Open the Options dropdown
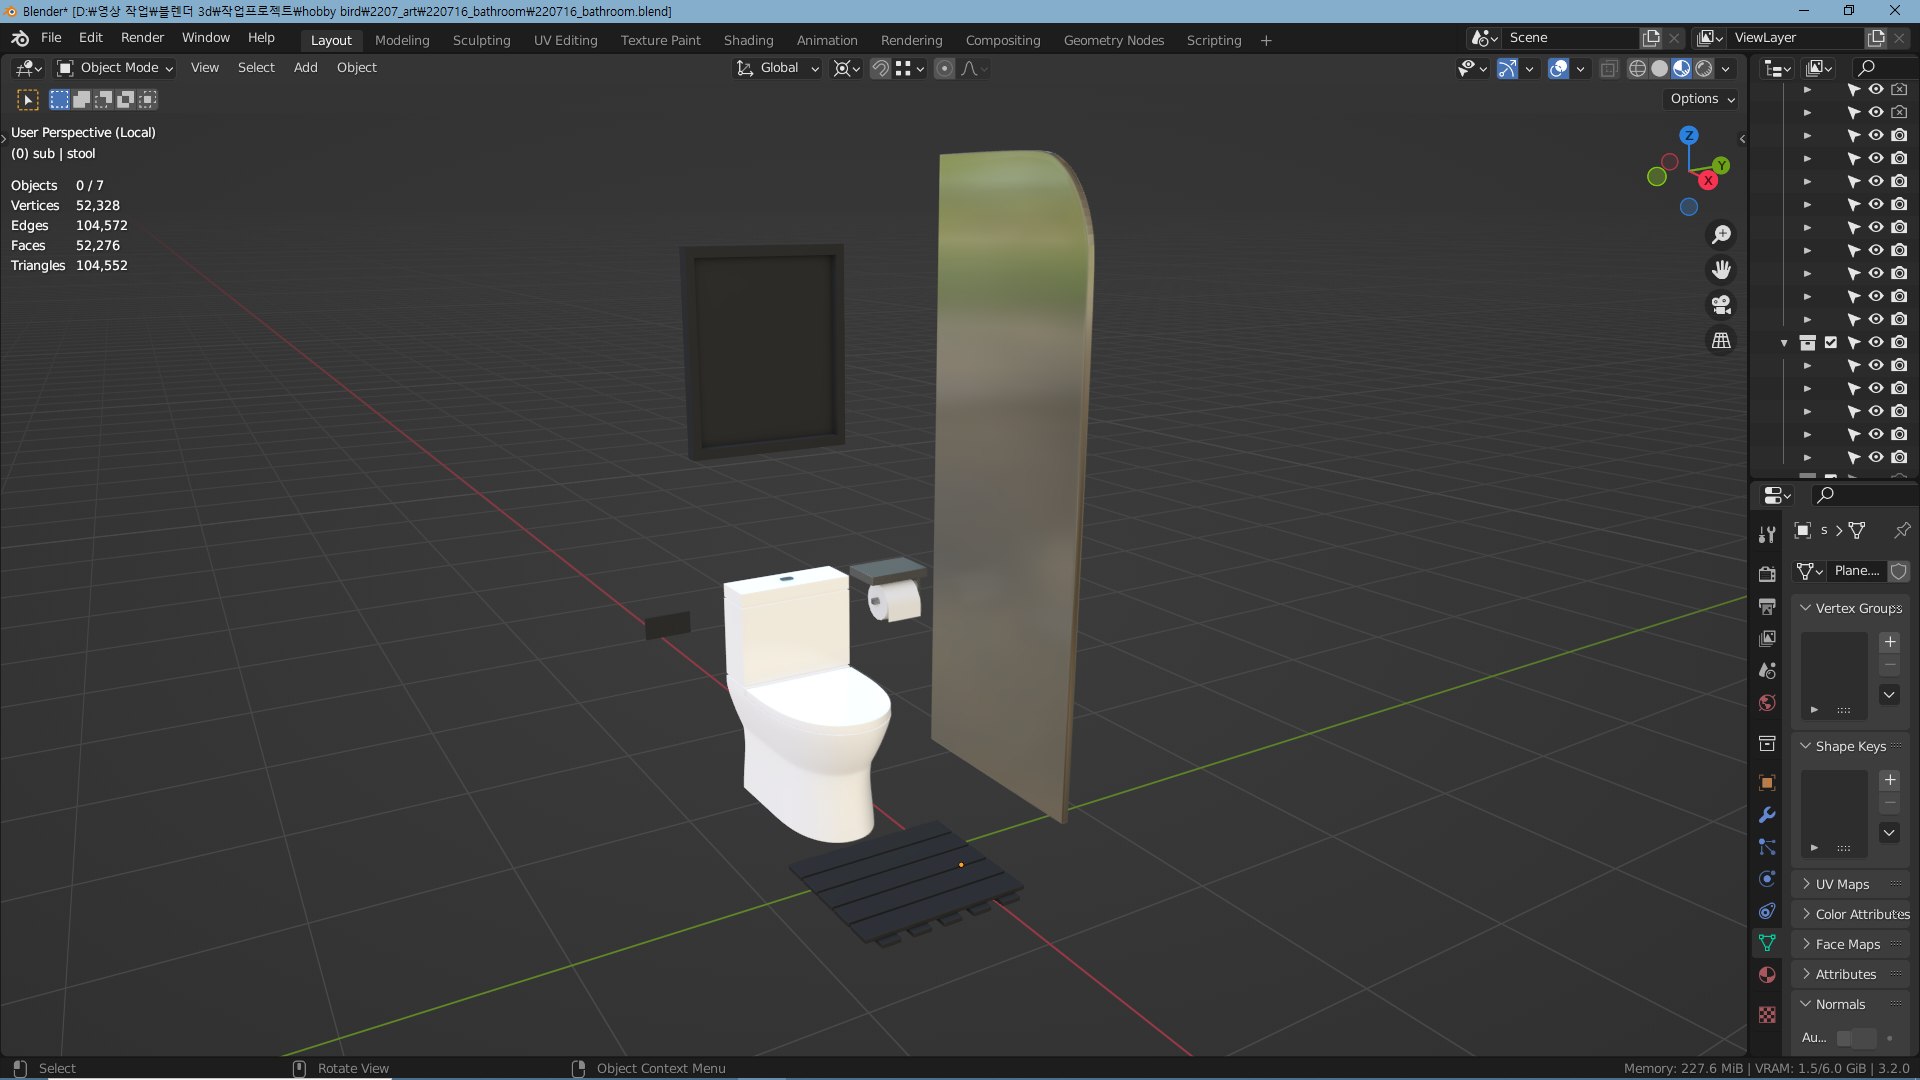1920x1080 pixels. (1702, 99)
